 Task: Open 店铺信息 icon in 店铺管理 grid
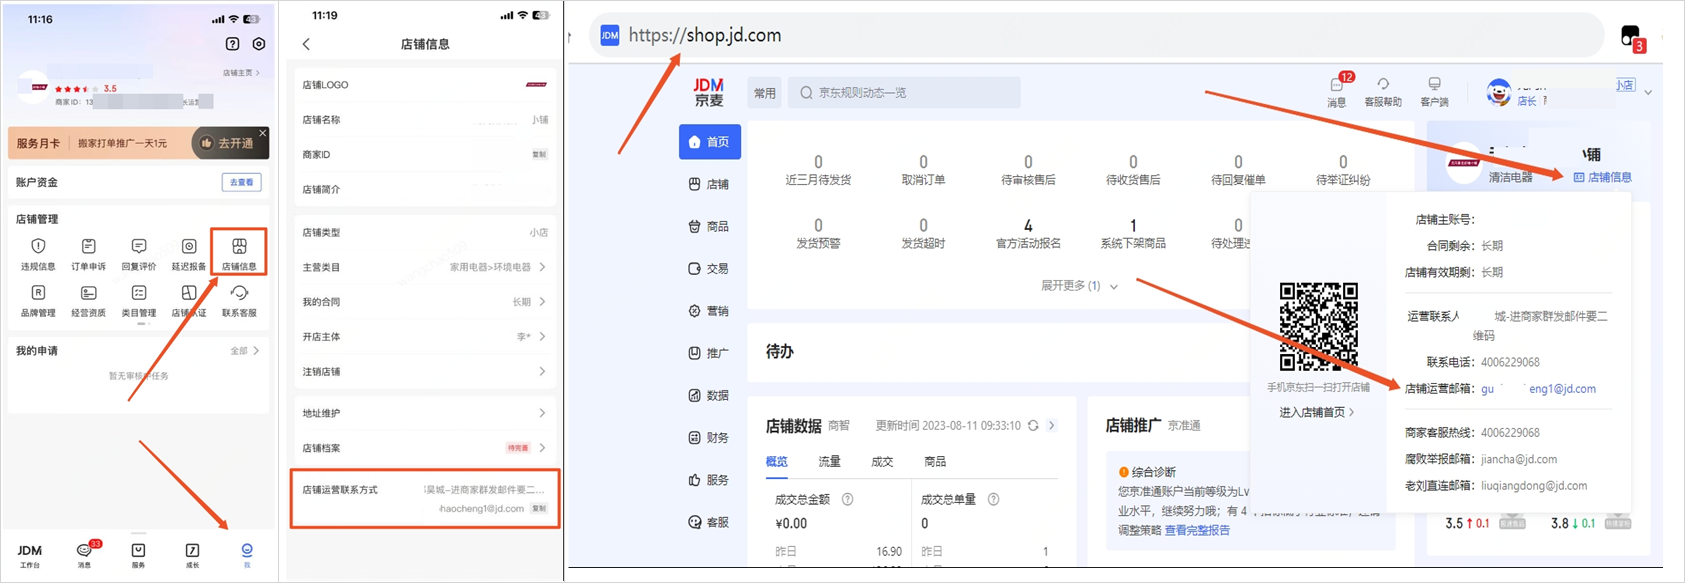coord(239,246)
